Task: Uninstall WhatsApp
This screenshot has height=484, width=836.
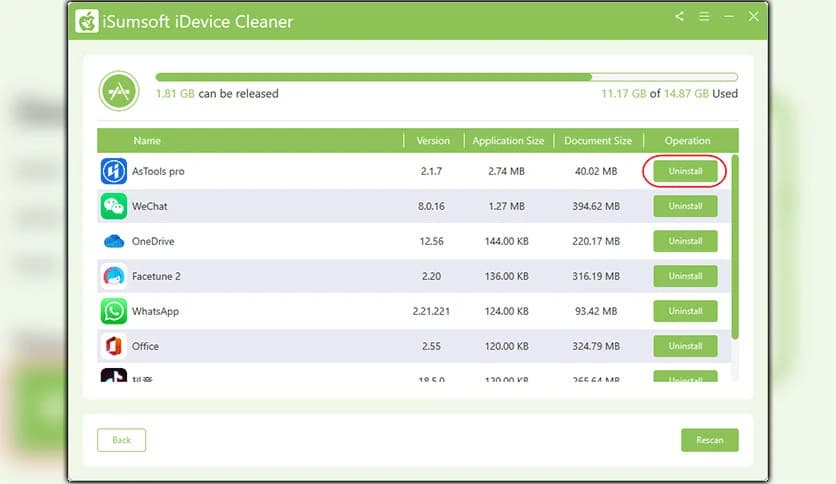Action: [x=685, y=311]
